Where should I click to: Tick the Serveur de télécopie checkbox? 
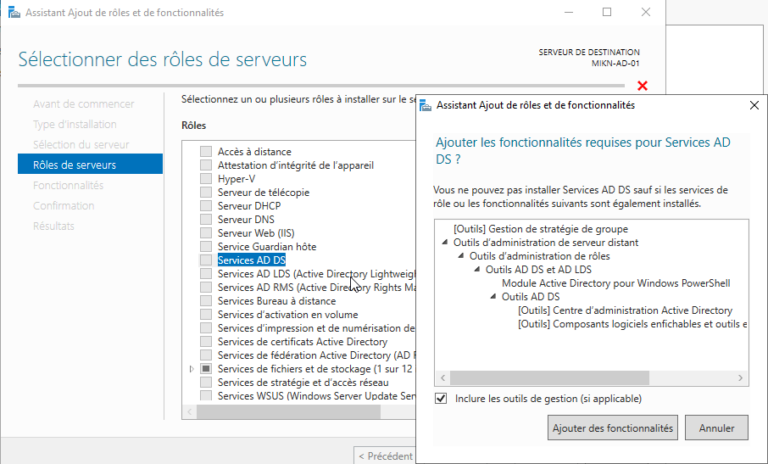[x=206, y=192]
